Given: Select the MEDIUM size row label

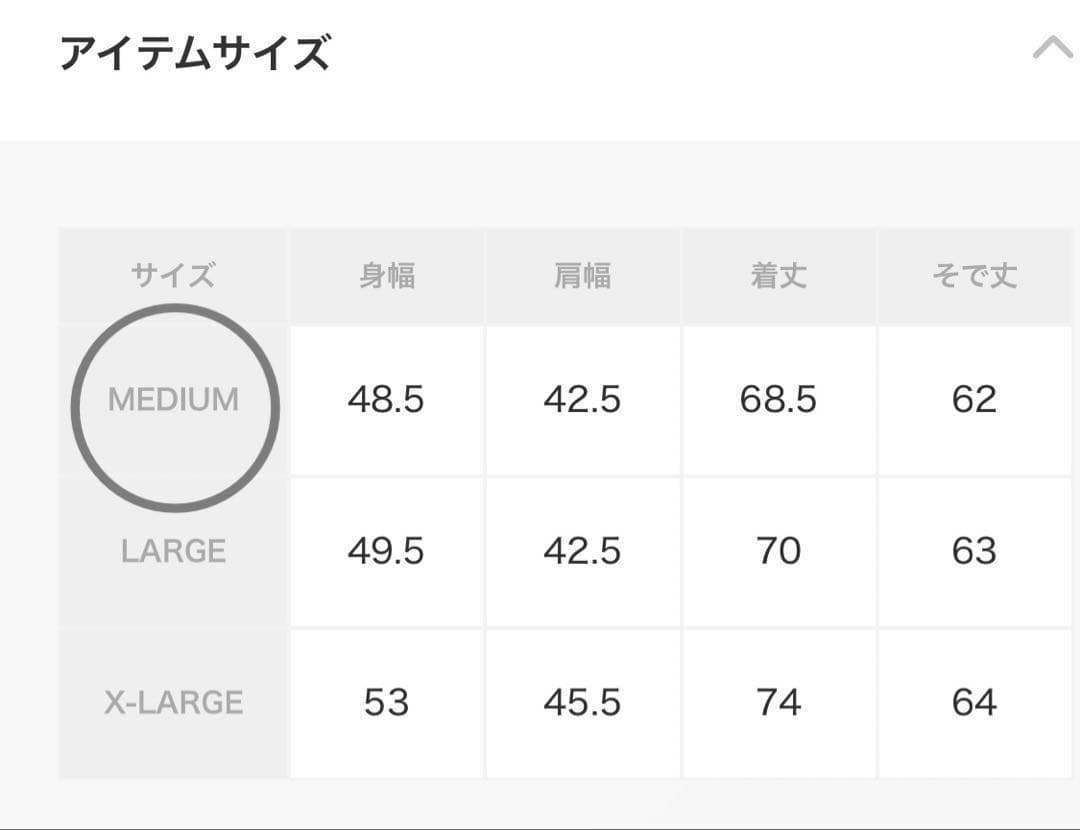Looking at the screenshot, I should pos(174,400).
